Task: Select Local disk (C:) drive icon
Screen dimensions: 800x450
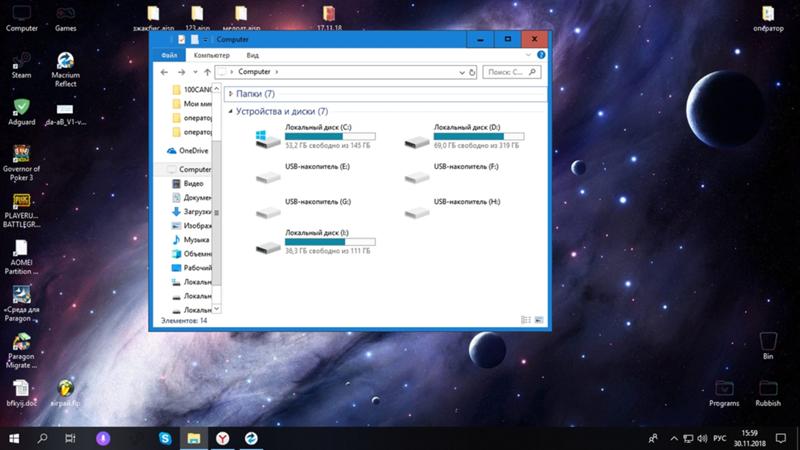Action: click(268, 139)
